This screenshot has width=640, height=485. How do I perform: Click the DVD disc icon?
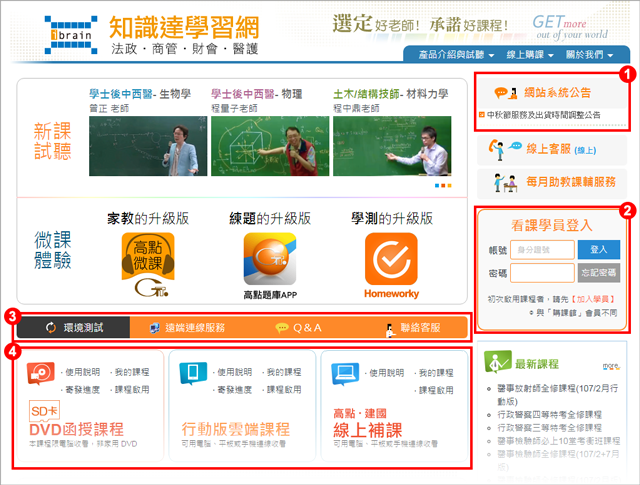(x=40, y=373)
